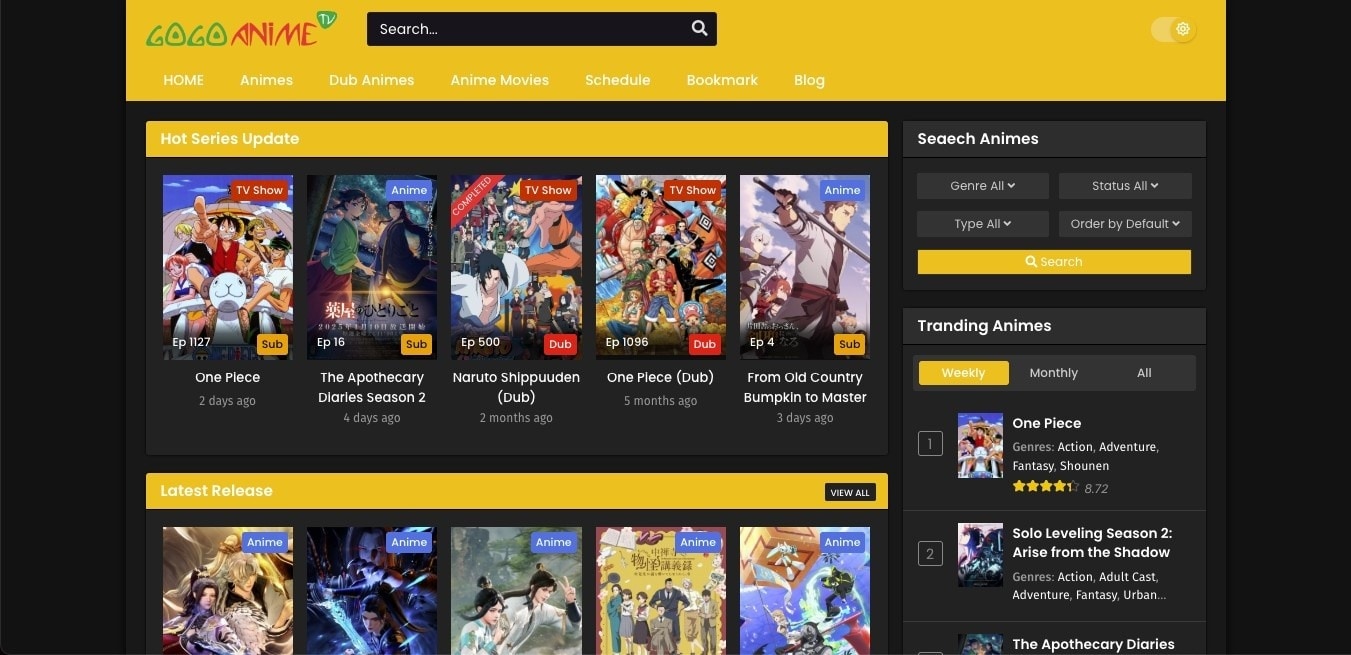Click trending rank 1 number box
Image resolution: width=1351 pixels, height=655 pixels.
tap(930, 443)
